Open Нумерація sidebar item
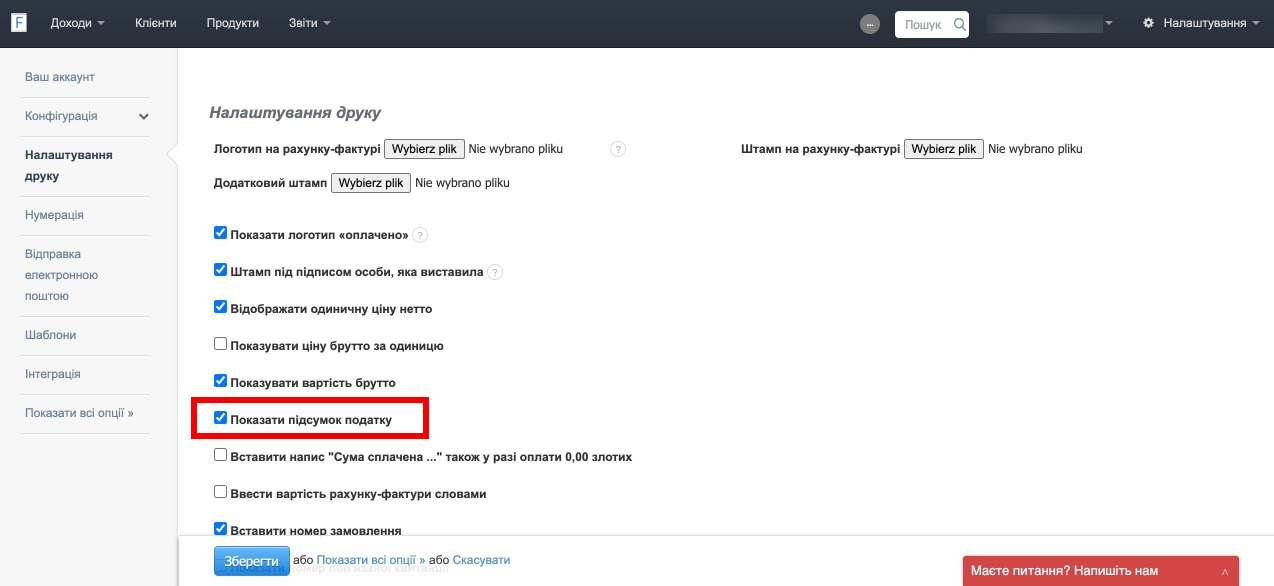The width and height of the screenshot is (1274, 586). (x=54, y=215)
